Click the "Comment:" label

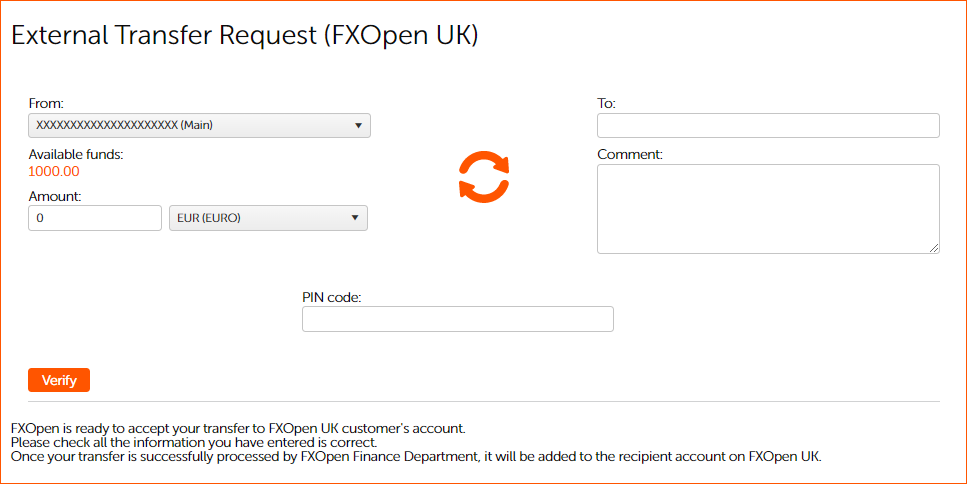coord(630,154)
